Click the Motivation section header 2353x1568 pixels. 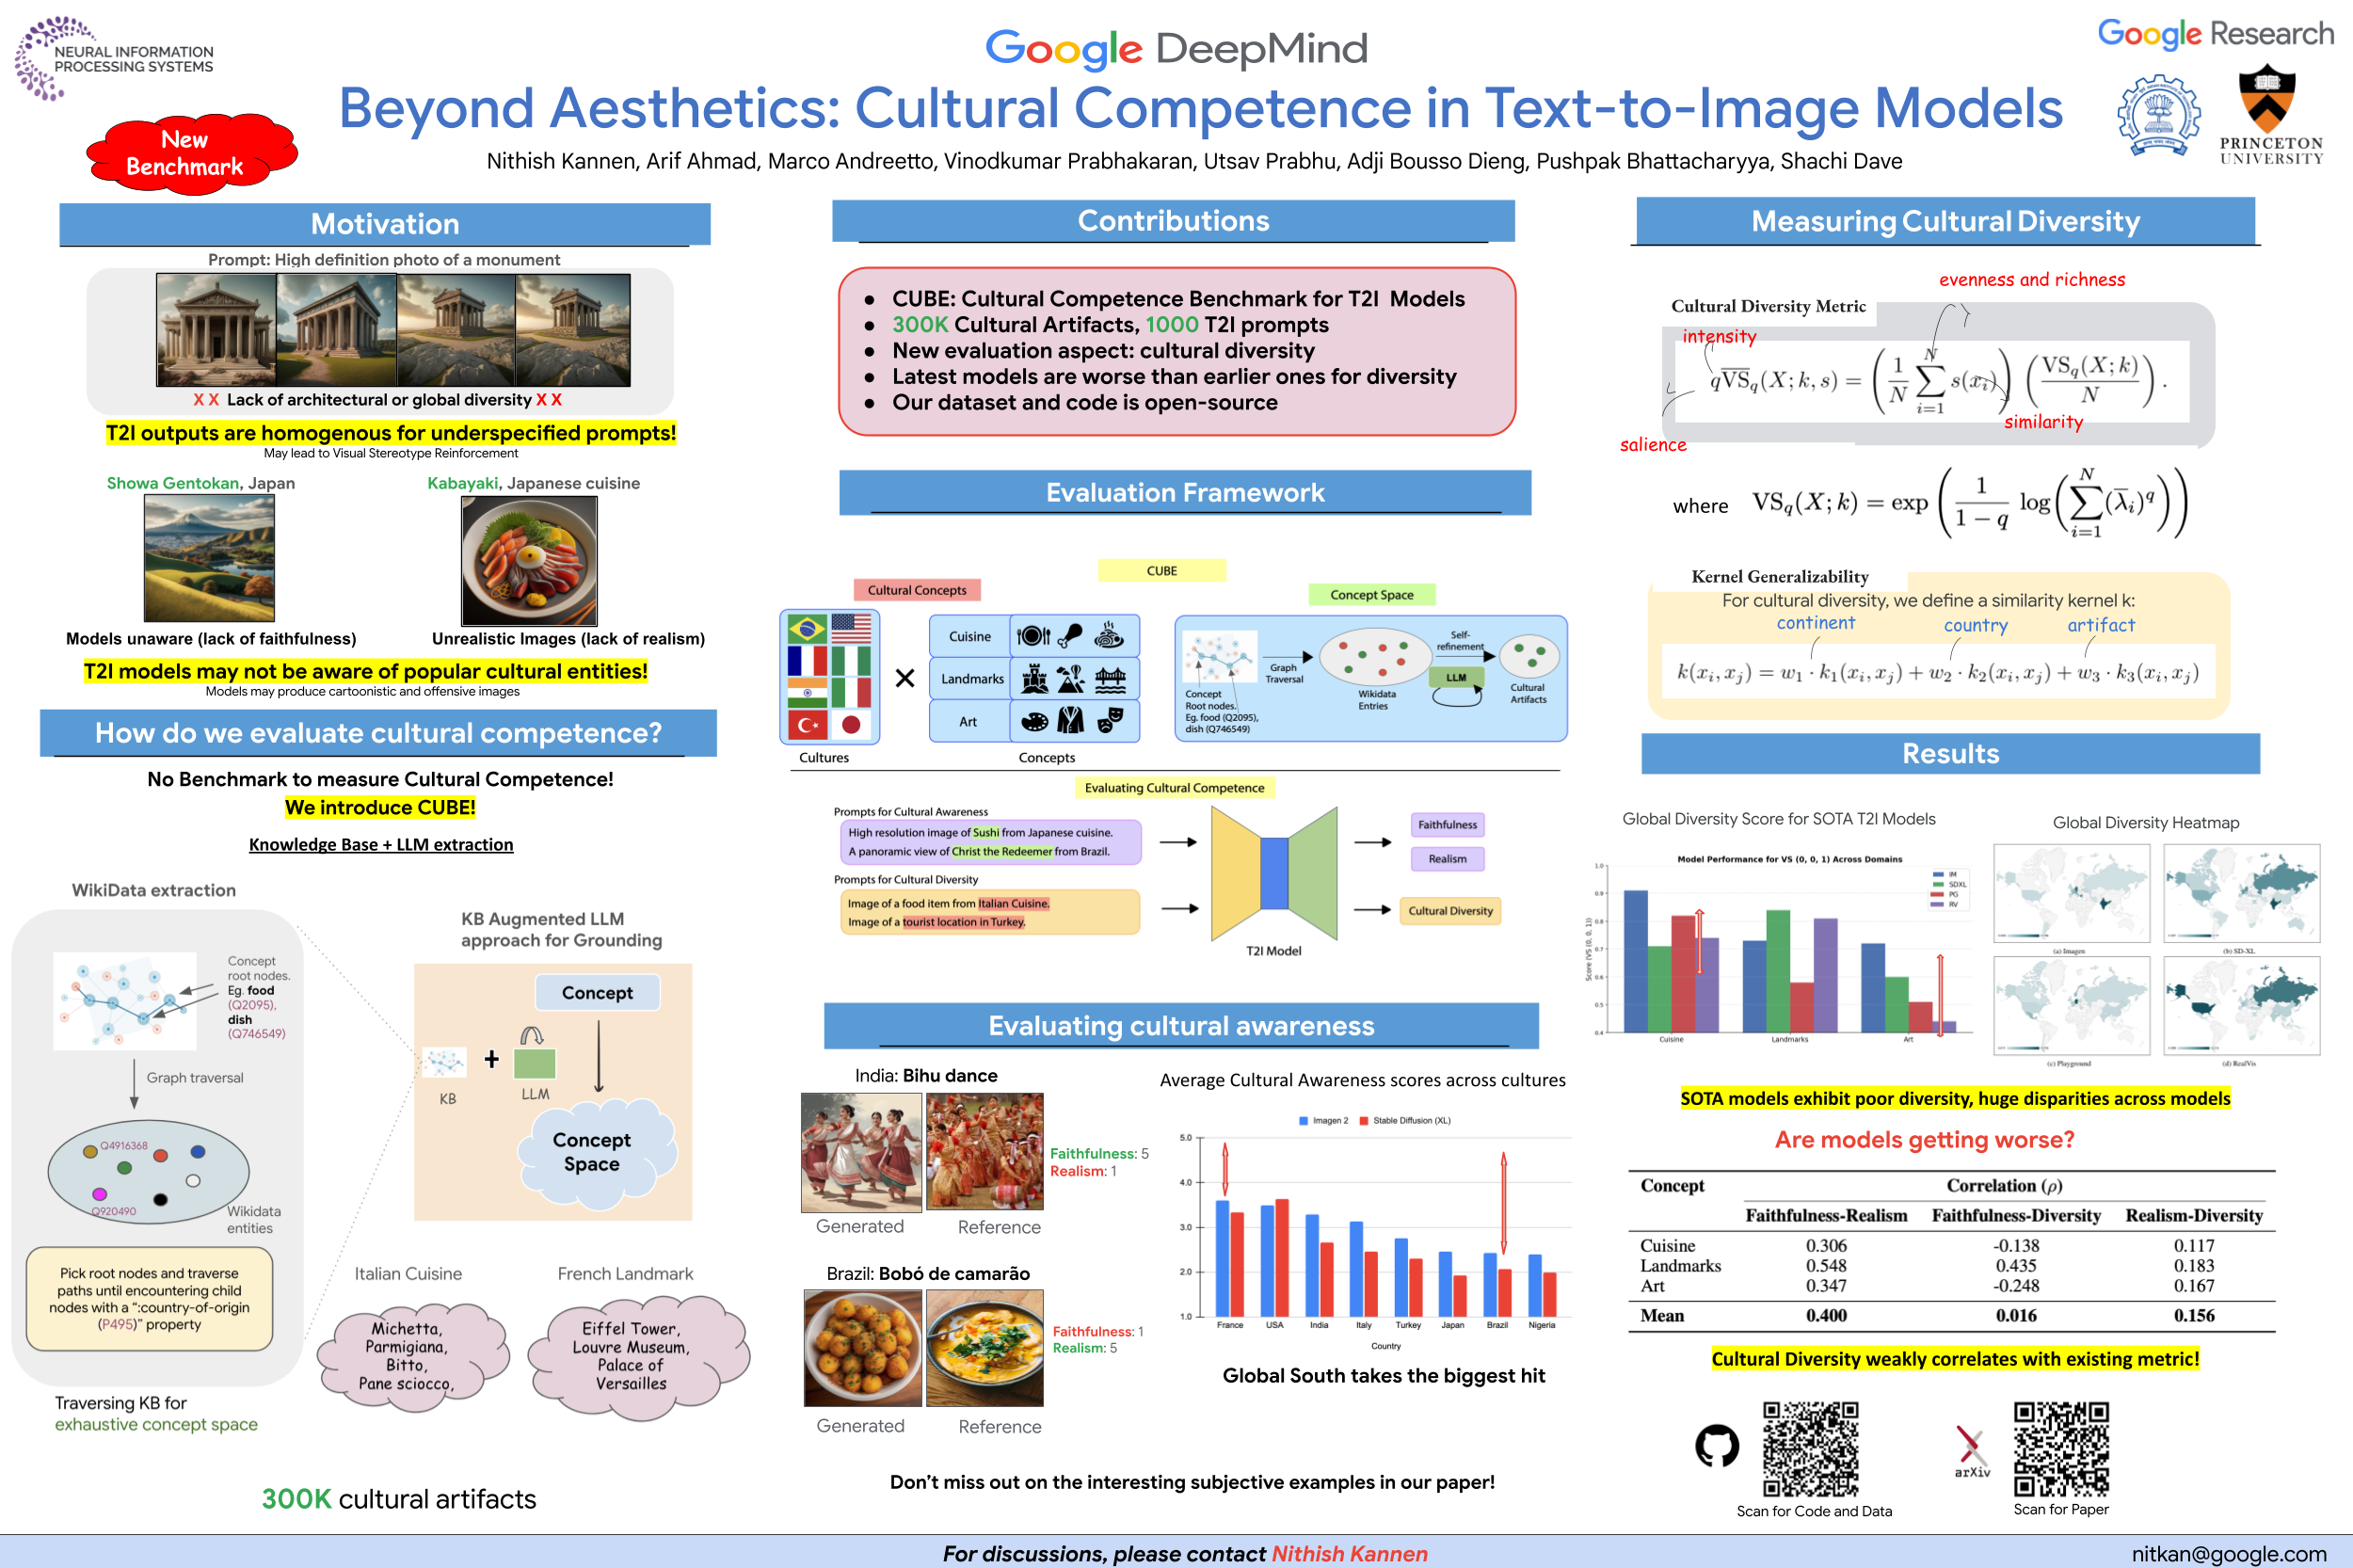point(385,224)
